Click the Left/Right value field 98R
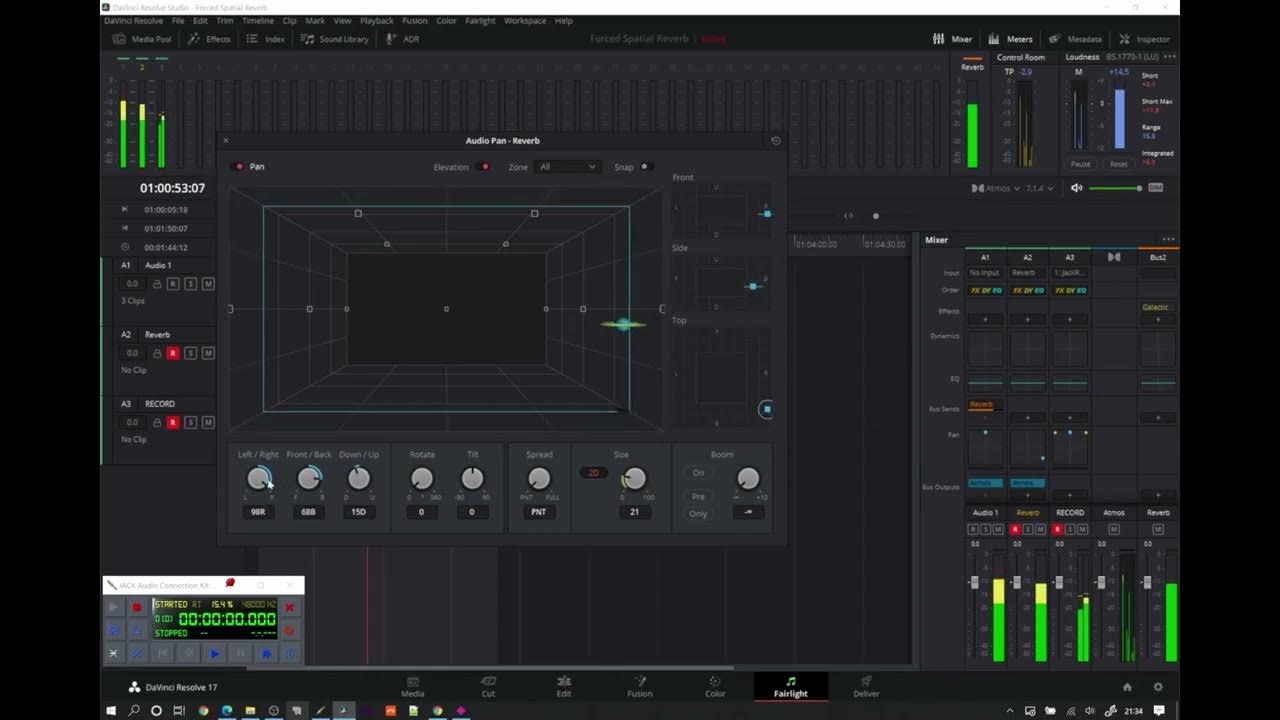1280x720 pixels. [x=258, y=512]
